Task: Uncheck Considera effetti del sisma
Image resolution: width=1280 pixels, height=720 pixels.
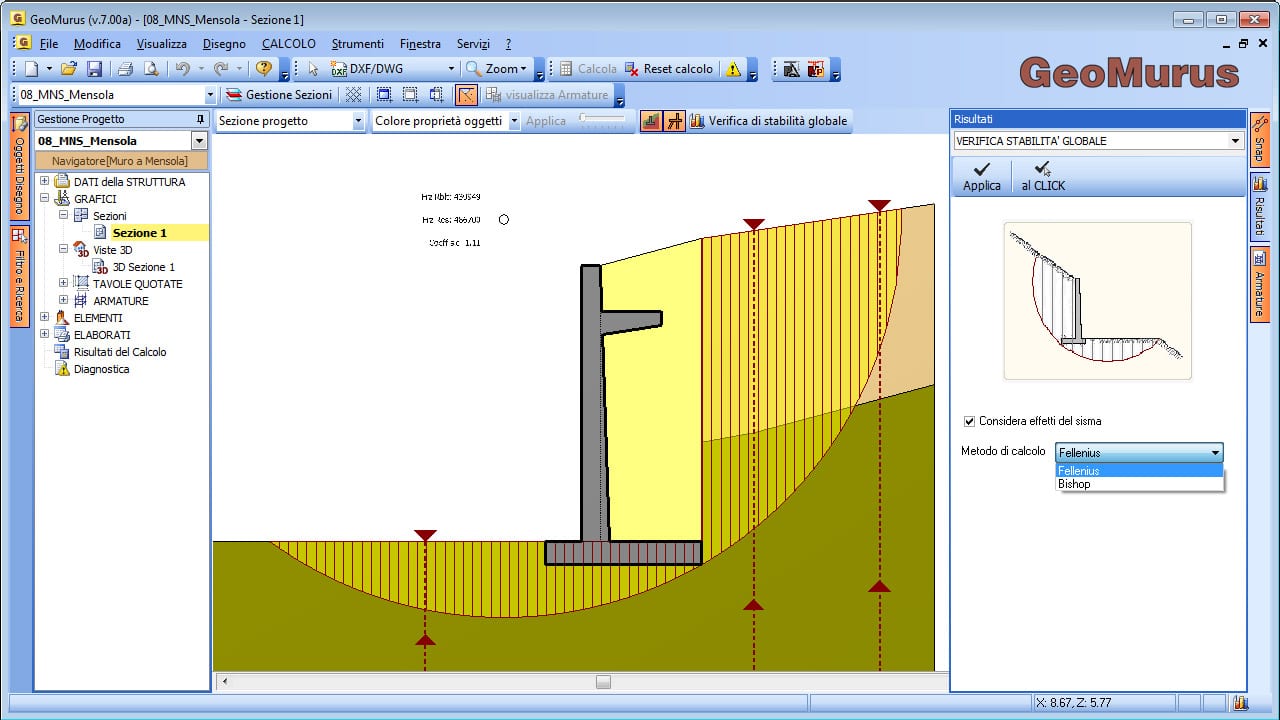Action: pyautogui.click(x=969, y=421)
